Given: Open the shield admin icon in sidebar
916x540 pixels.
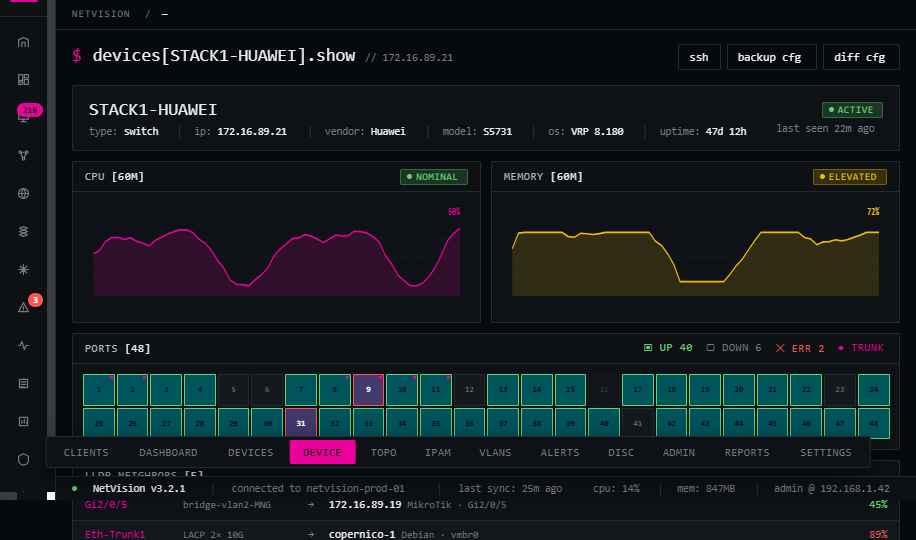Looking at the screenshot, I should (23, 459).
